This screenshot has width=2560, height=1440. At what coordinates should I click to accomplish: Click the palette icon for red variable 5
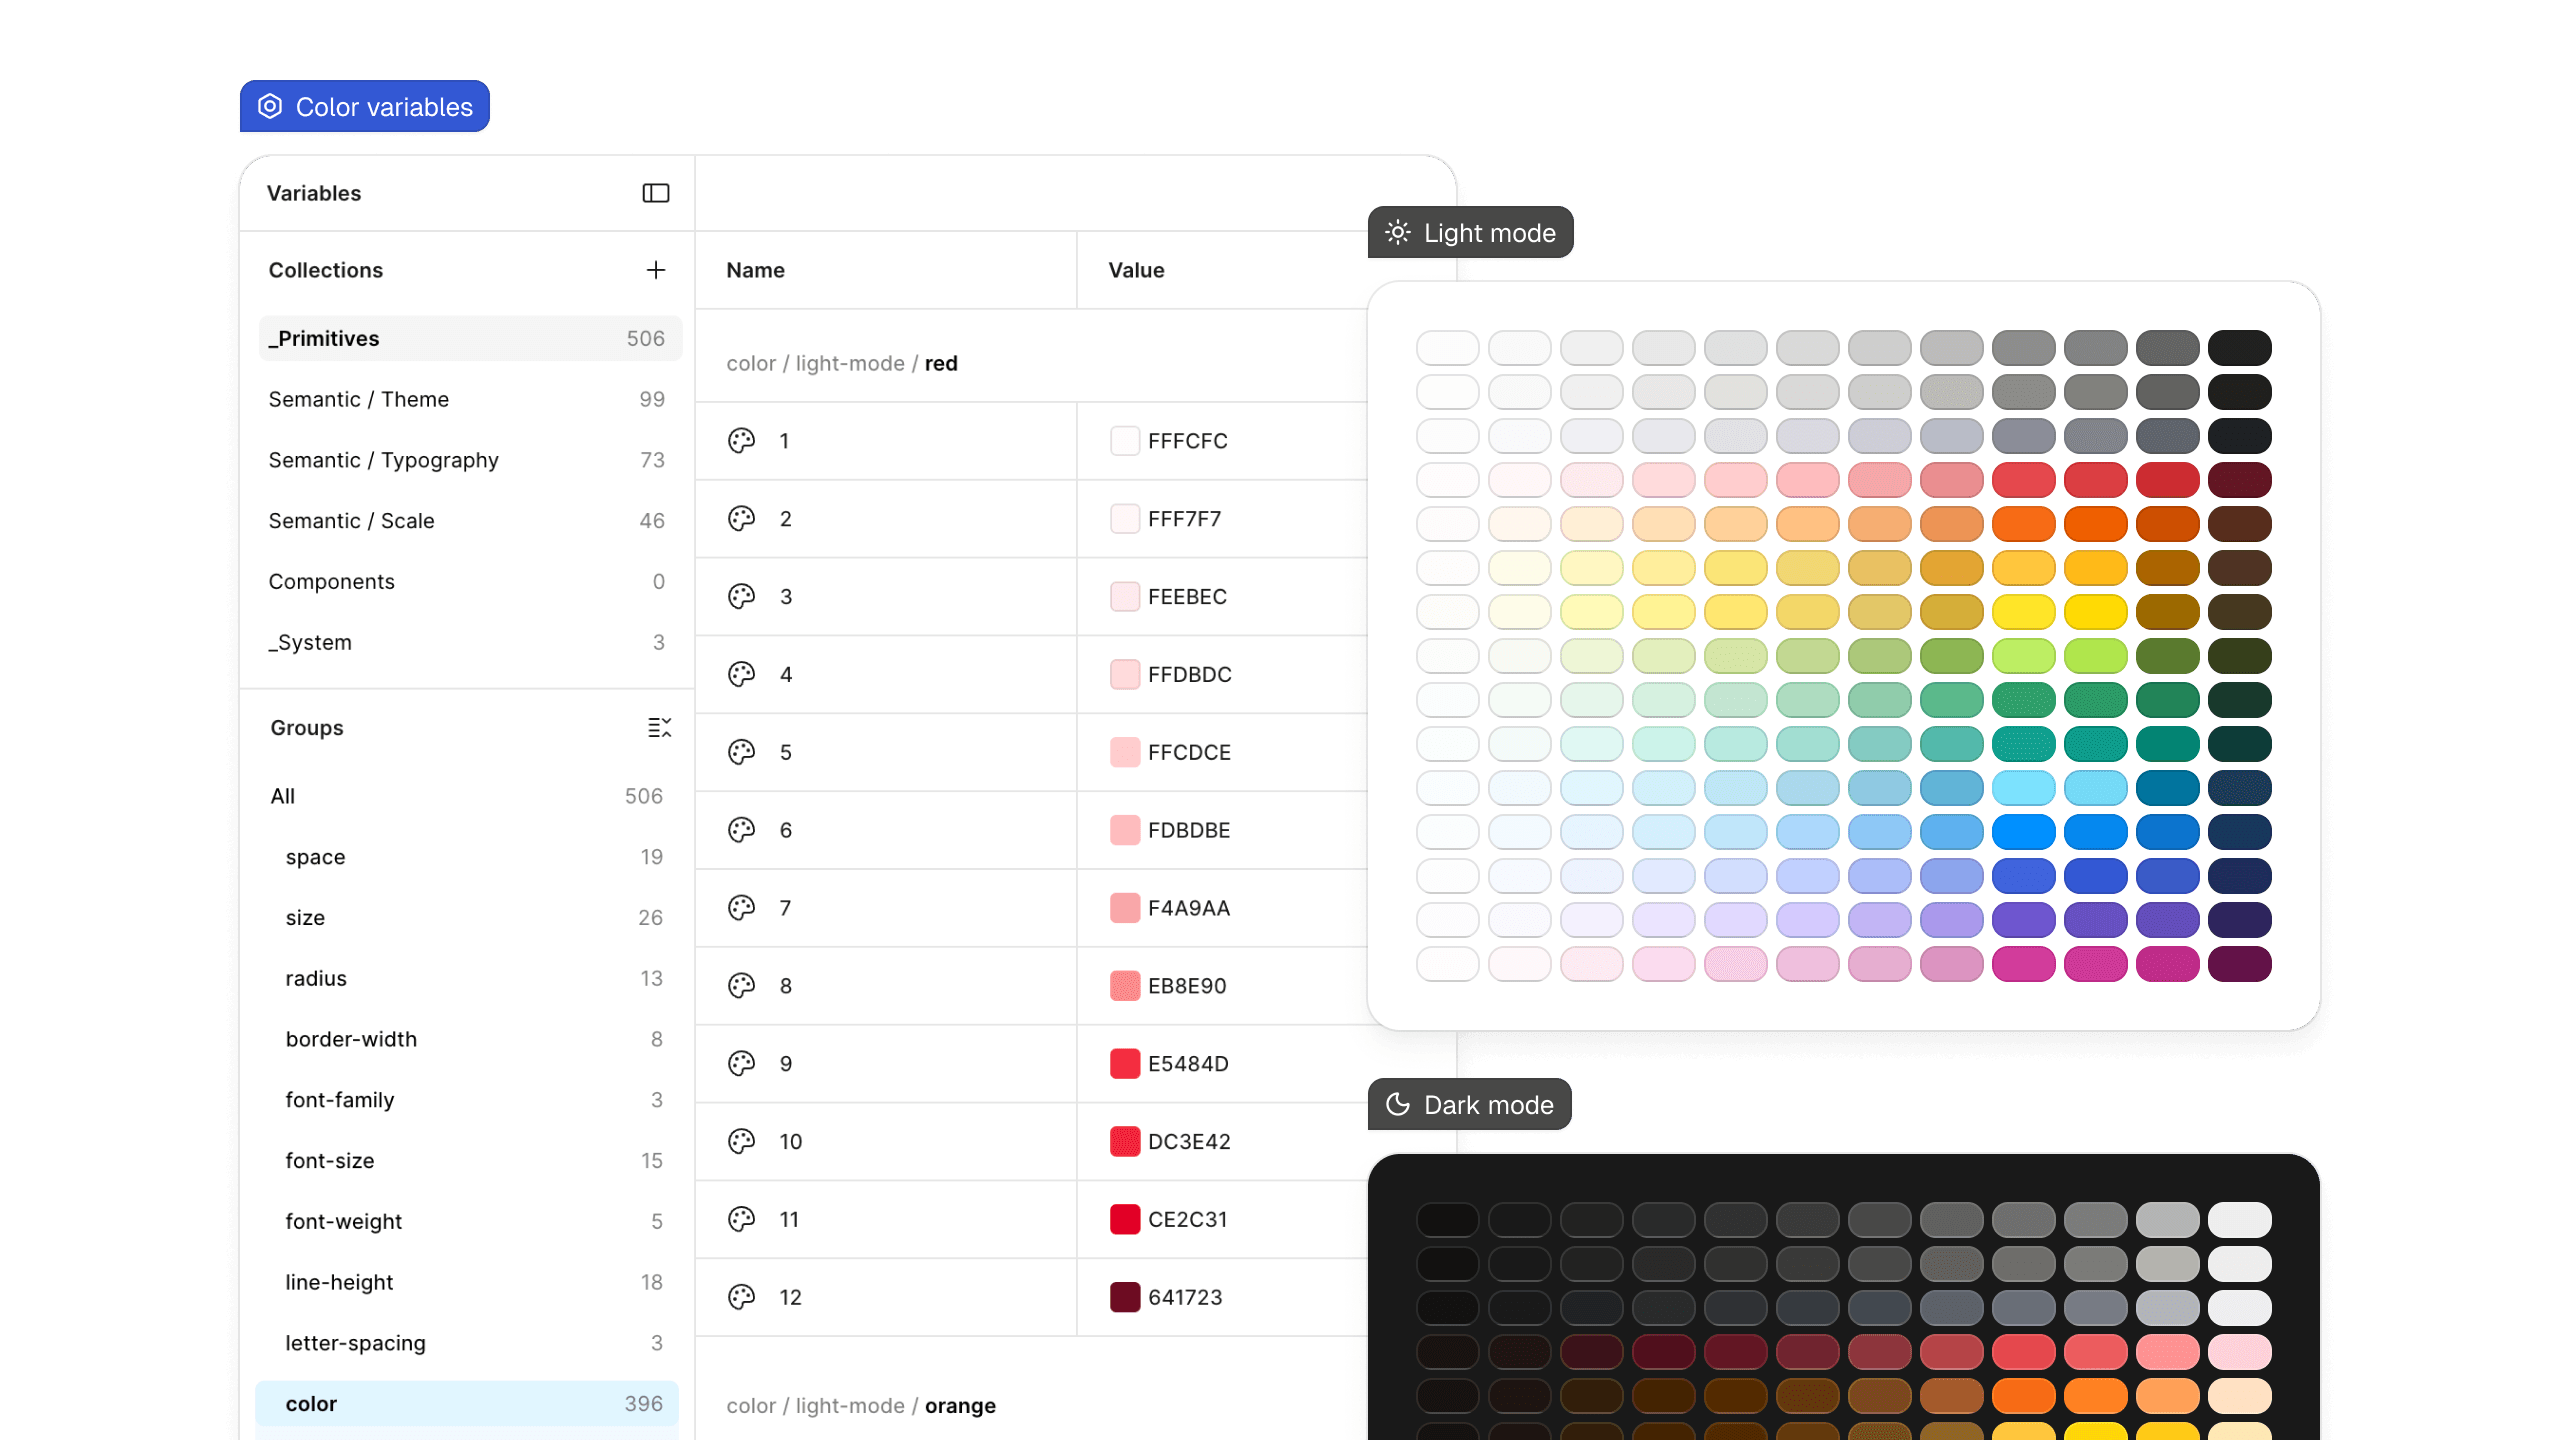742,752
